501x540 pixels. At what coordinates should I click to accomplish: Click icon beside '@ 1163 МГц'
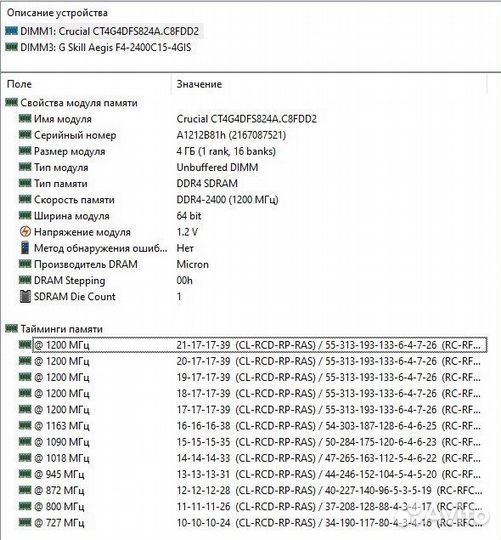[25, 425]
